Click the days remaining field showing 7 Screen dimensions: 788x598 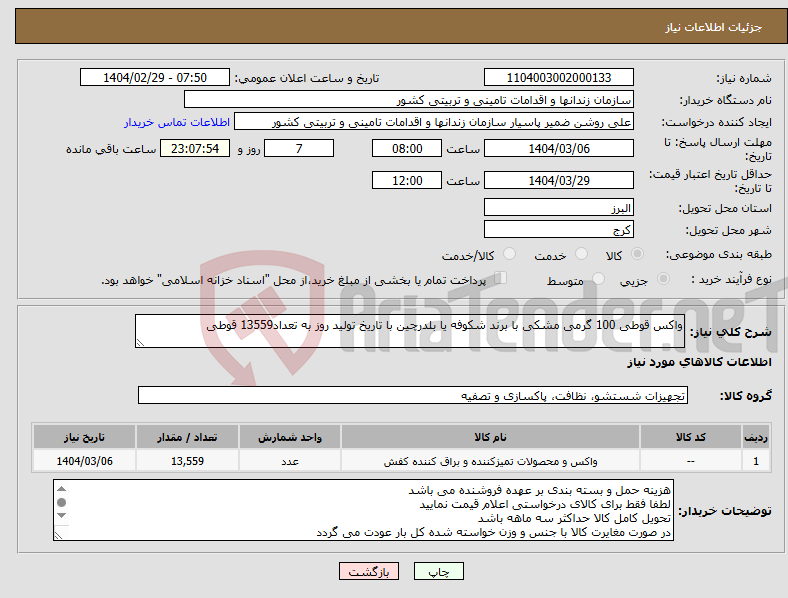(x=299, y=148)
